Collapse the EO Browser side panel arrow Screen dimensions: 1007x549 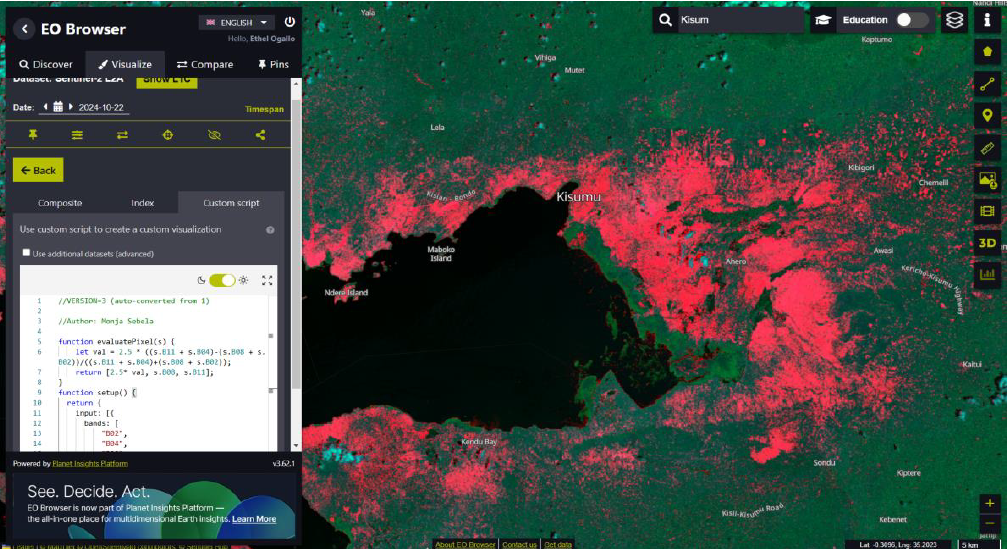pyautogui.click(x=26, y=29)
